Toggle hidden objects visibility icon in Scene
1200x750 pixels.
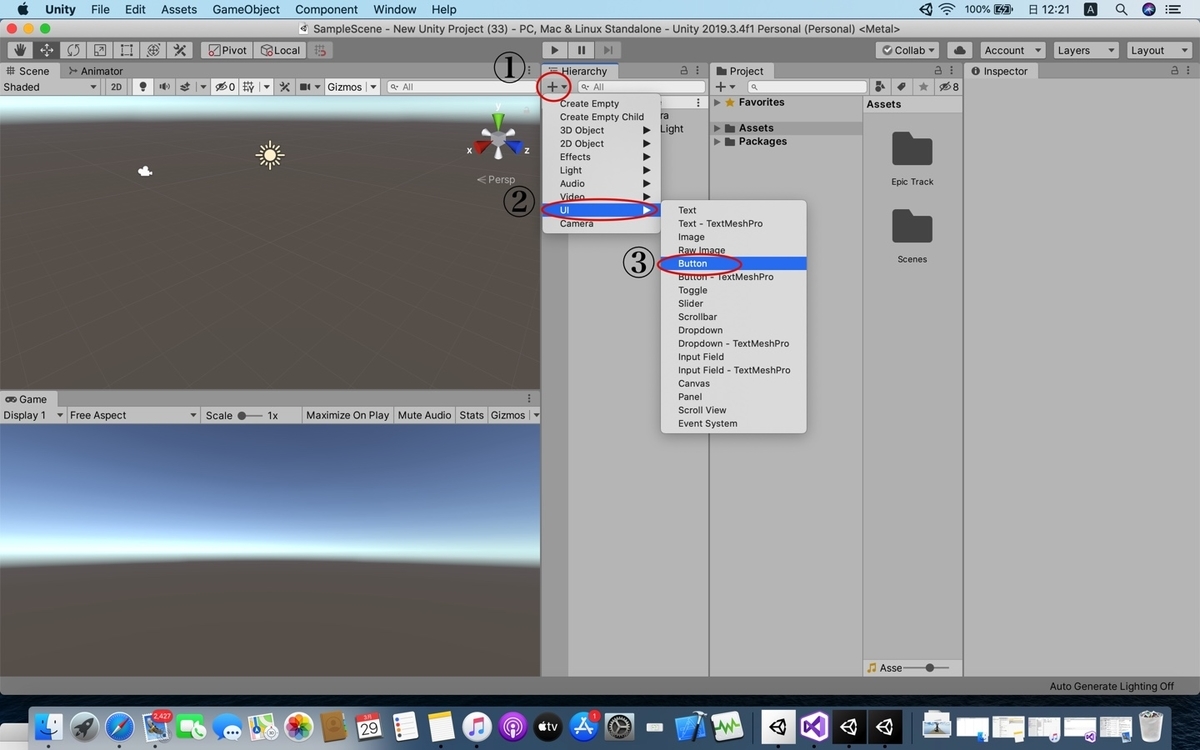click(x=225, y=87)
